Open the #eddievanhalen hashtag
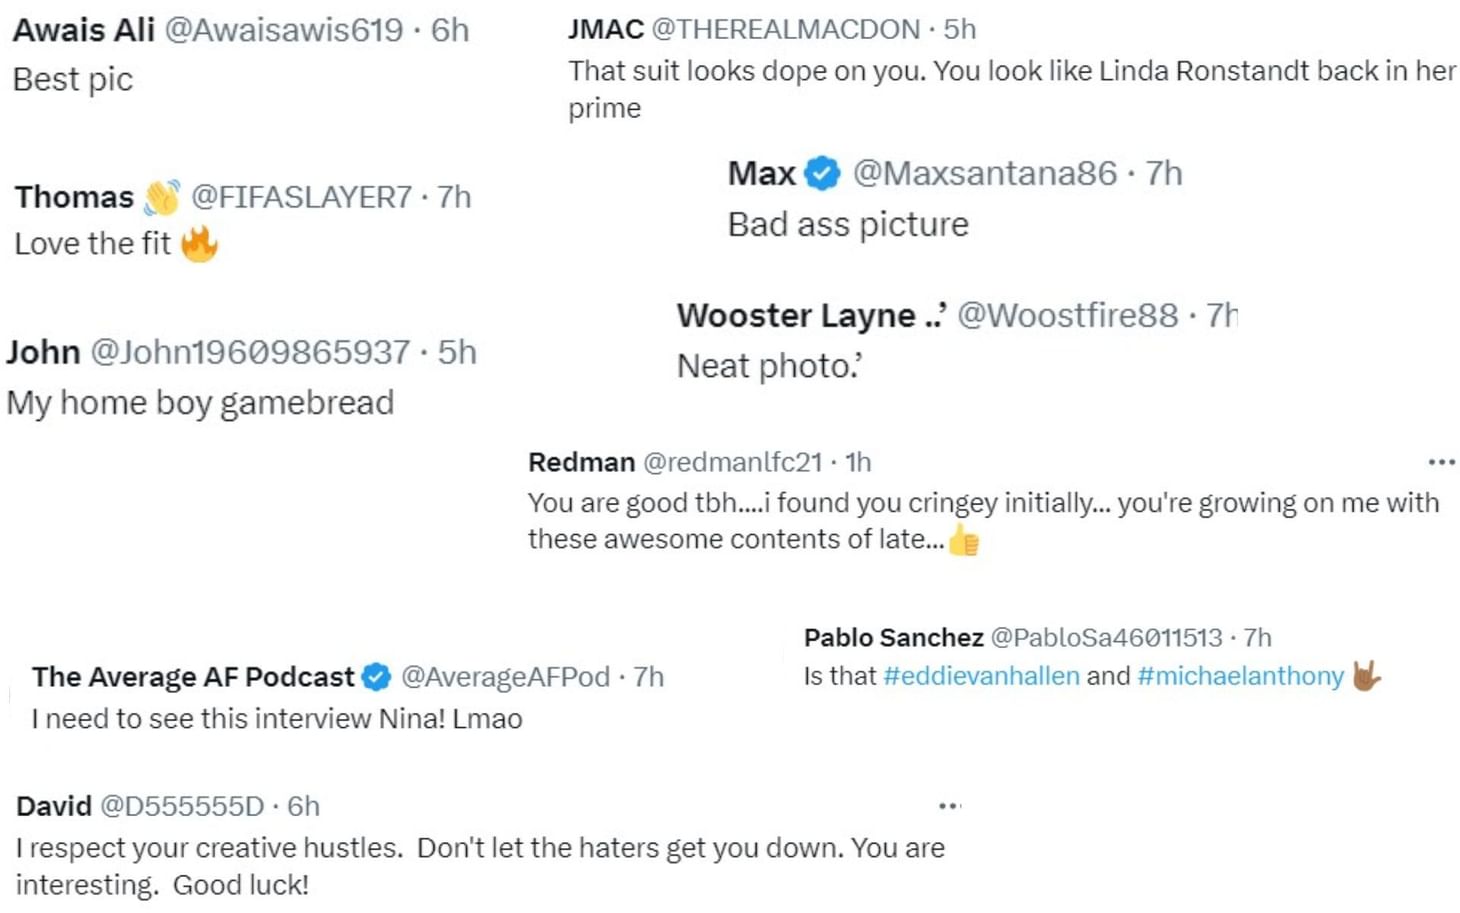This screenshot has width=1460, height=913. pos(981,676)
